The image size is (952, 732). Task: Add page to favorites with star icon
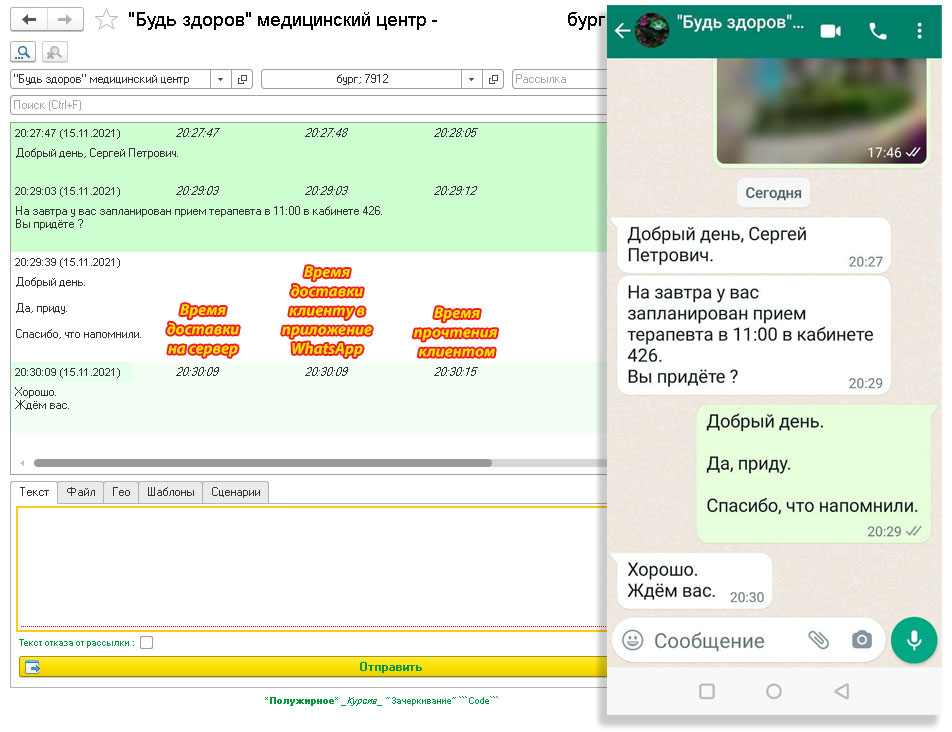point(106,19)
